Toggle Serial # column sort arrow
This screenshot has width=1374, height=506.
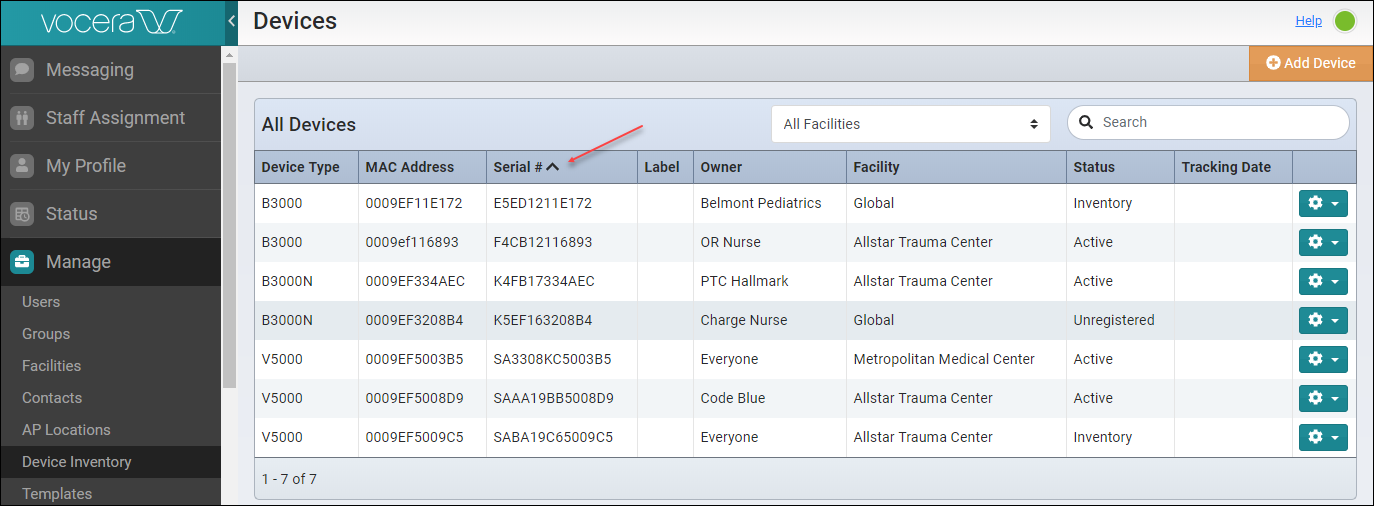click(552, 167)
